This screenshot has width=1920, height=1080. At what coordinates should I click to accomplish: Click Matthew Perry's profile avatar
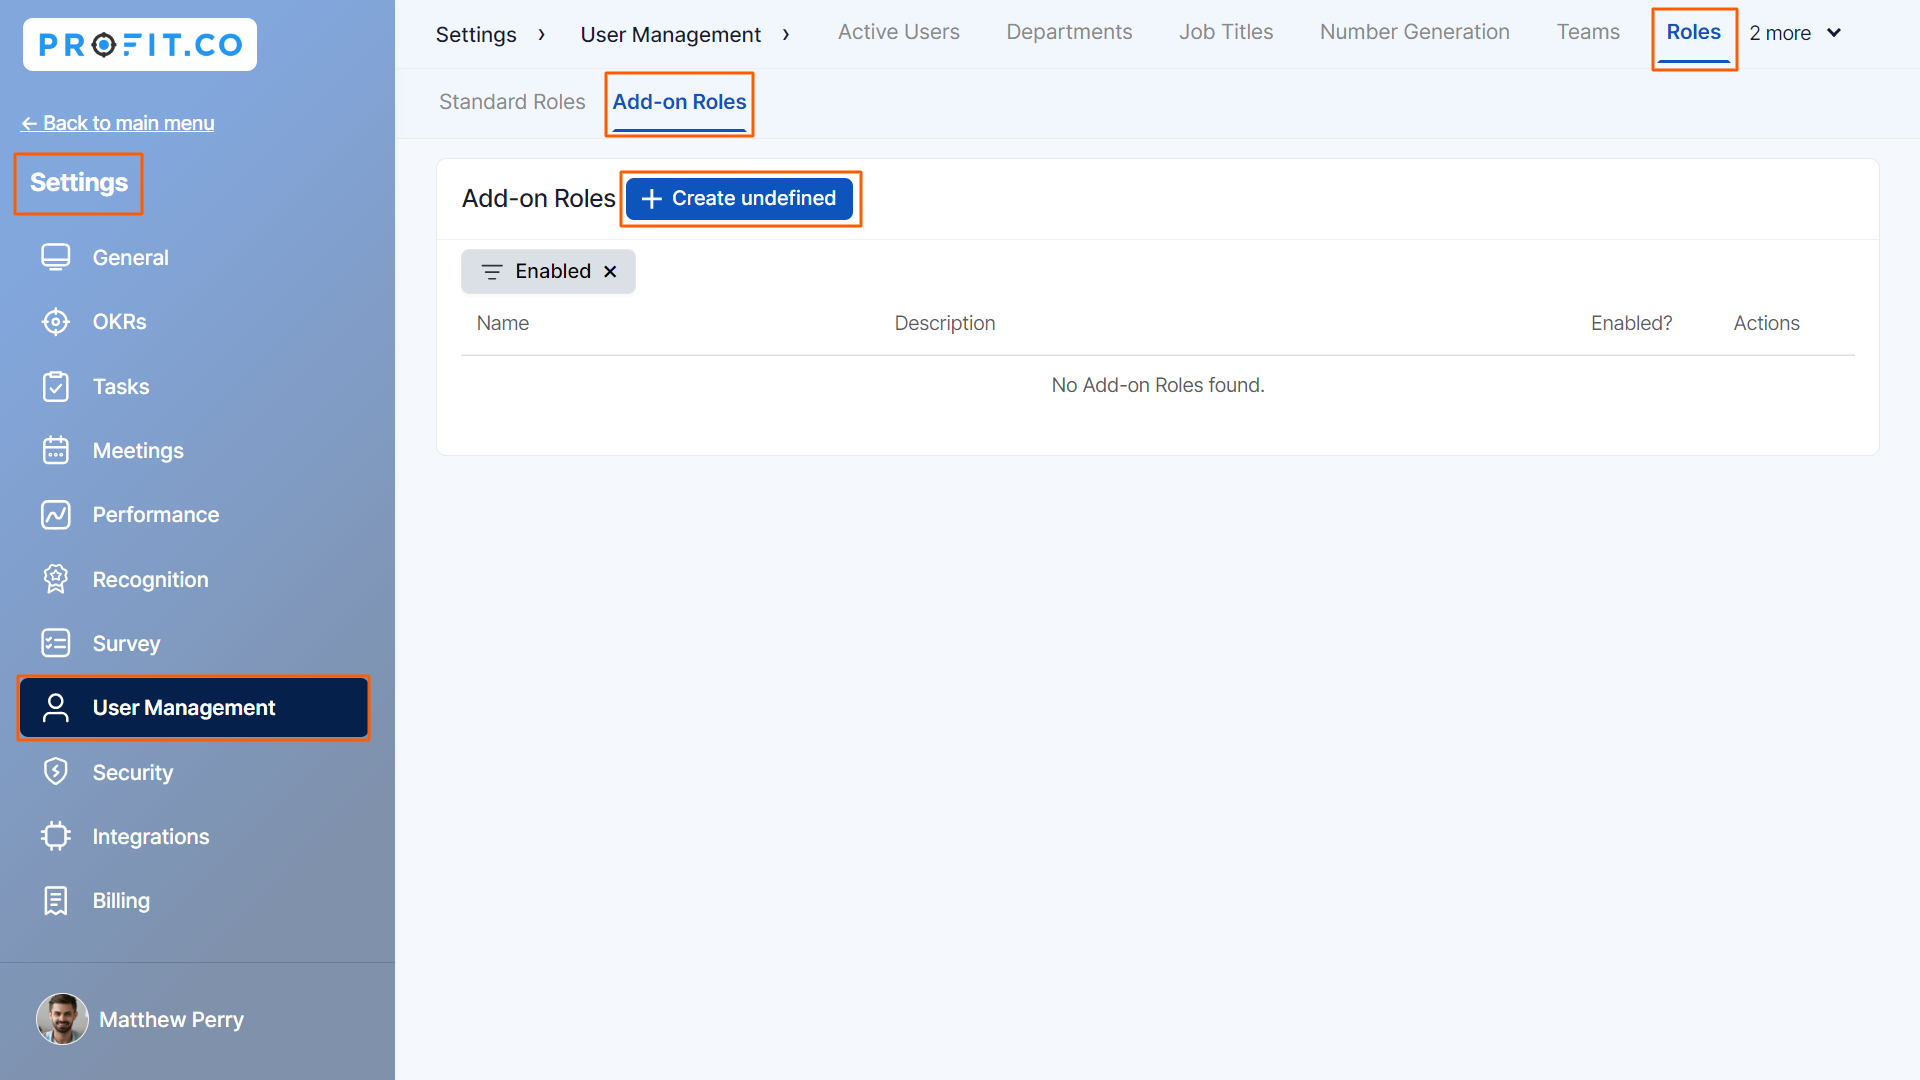62,1019
